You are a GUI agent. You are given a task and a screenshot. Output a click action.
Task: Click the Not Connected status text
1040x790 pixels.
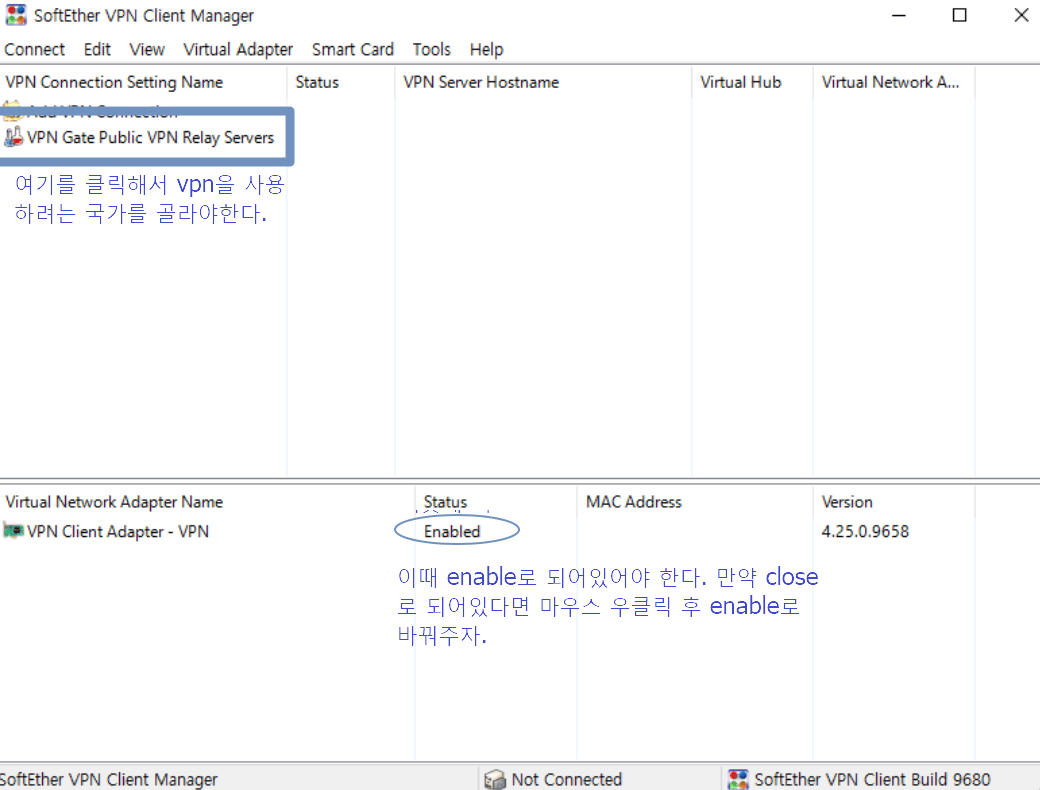[x=566, y=779]
